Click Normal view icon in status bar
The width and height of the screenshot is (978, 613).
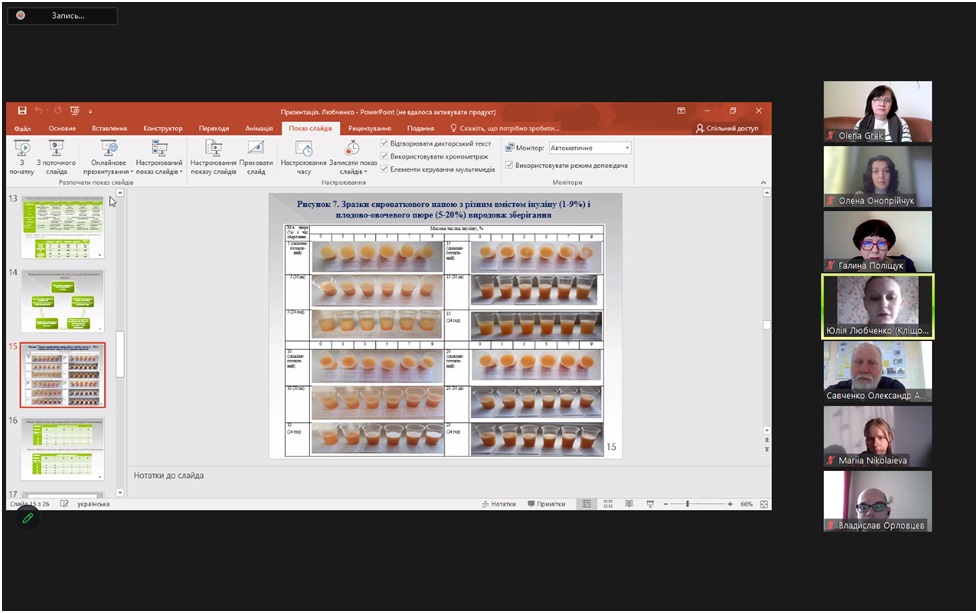pyautogui.click(x=587, y=504)
